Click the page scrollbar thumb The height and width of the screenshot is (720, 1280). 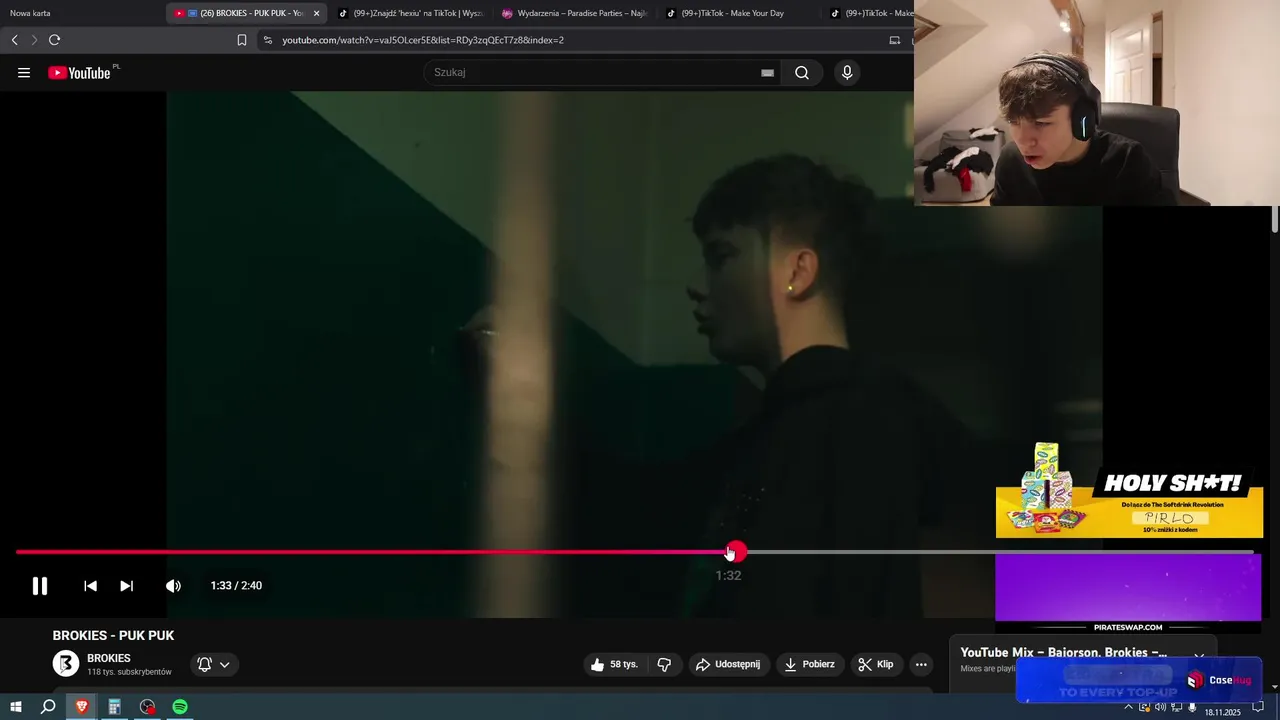click(1275, 220)
